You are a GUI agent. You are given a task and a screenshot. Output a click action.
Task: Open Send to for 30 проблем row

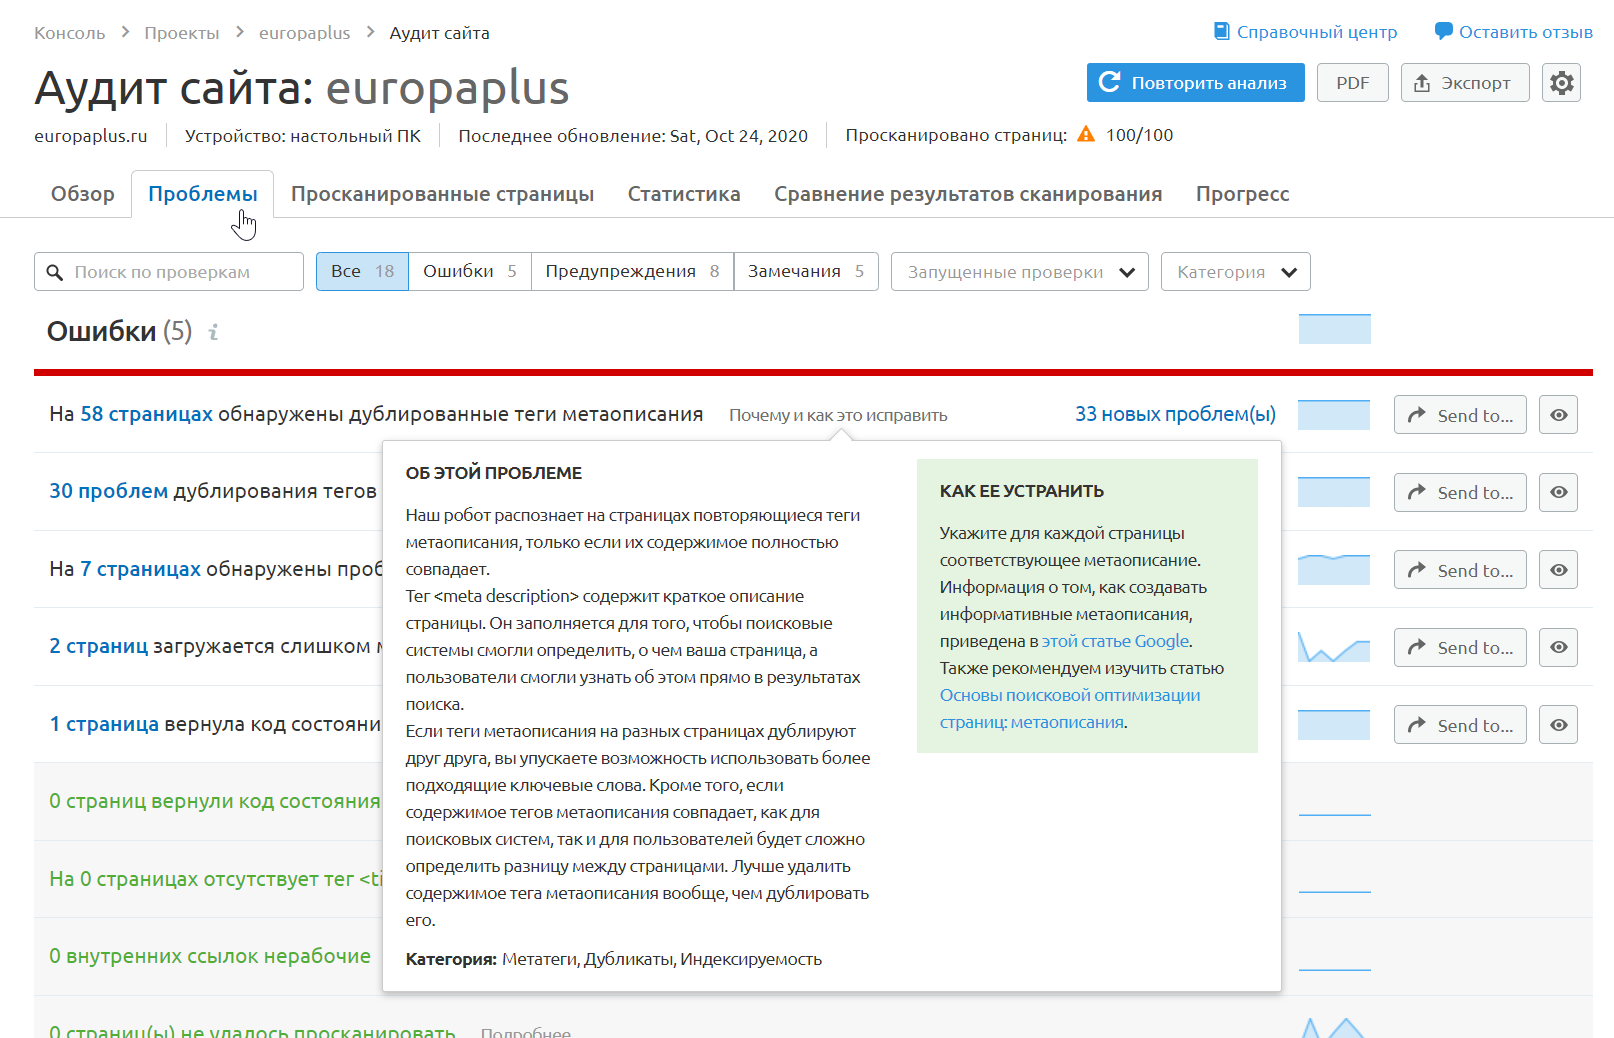click(x=1460, y=492)
